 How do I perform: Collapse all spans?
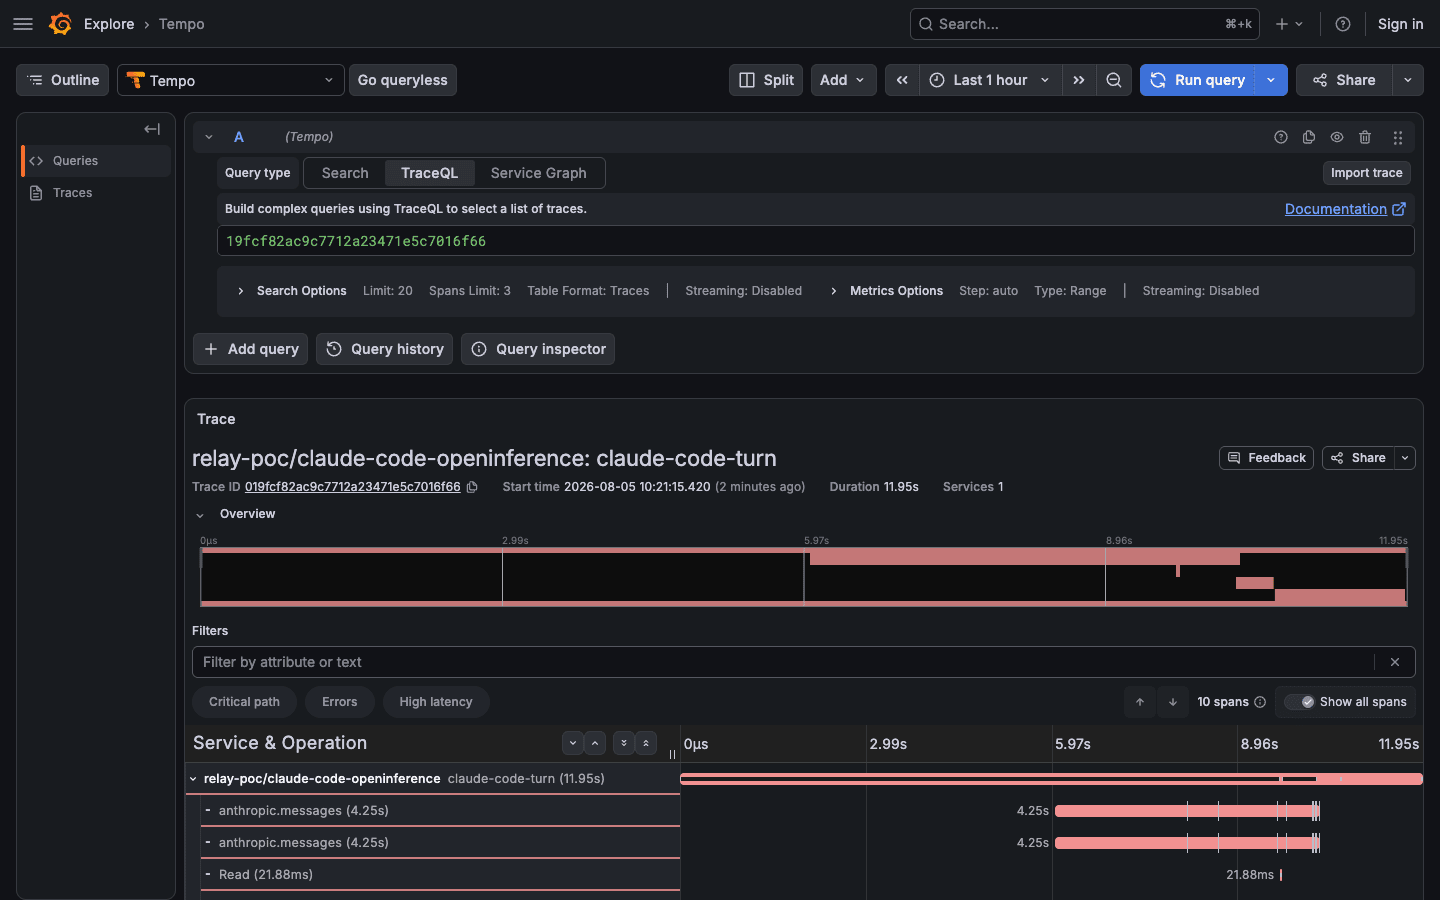646,743
